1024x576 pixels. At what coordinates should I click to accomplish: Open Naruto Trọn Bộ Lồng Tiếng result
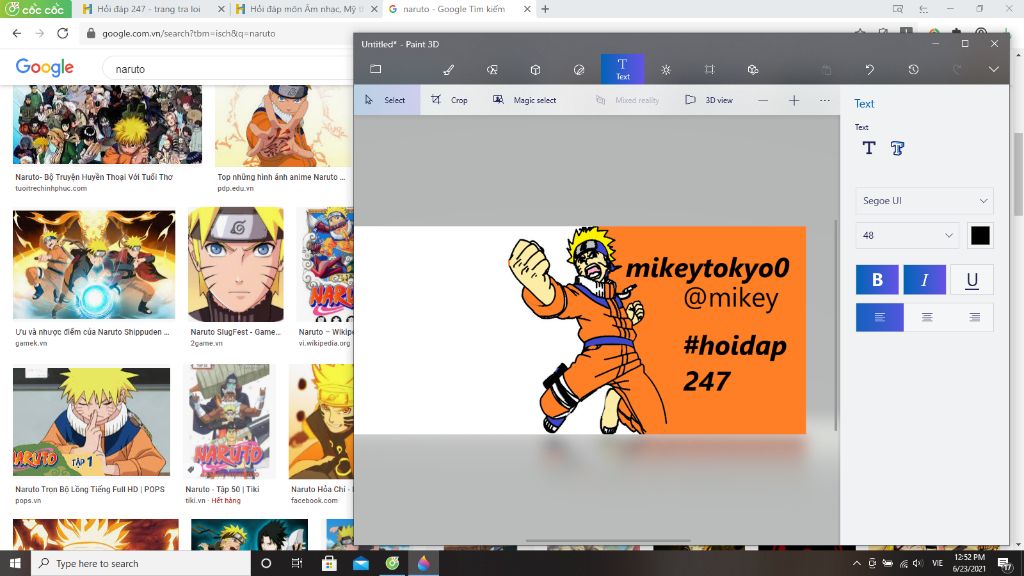[91, 421]
